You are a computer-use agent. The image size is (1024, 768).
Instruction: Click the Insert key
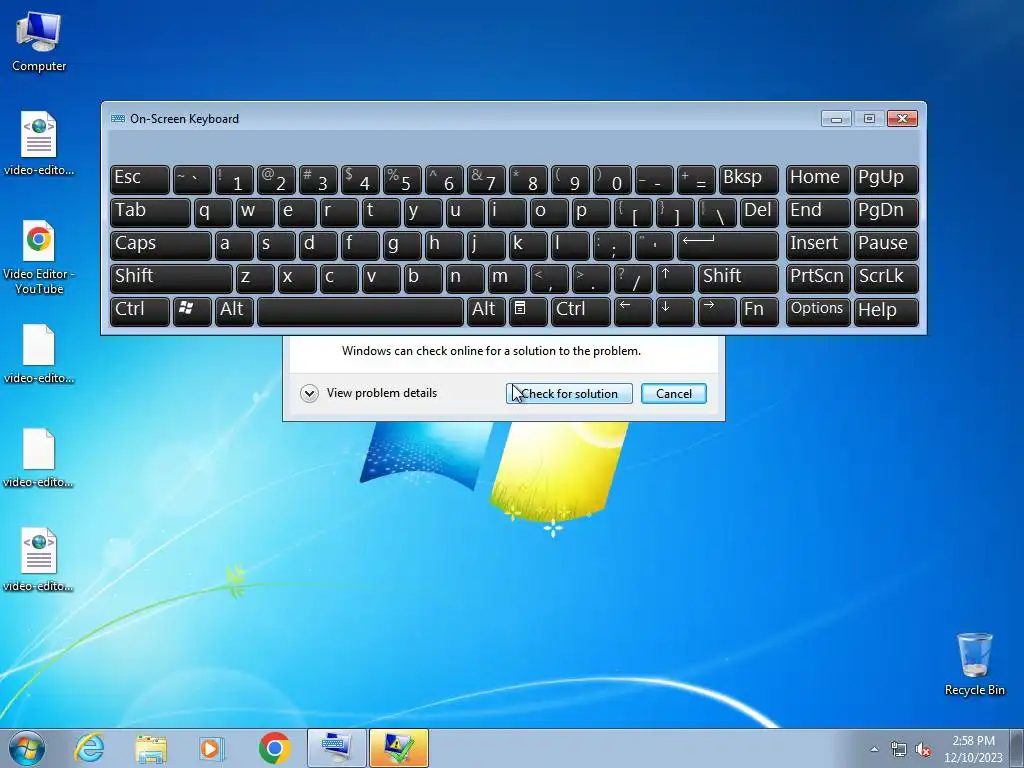(818, 245)
